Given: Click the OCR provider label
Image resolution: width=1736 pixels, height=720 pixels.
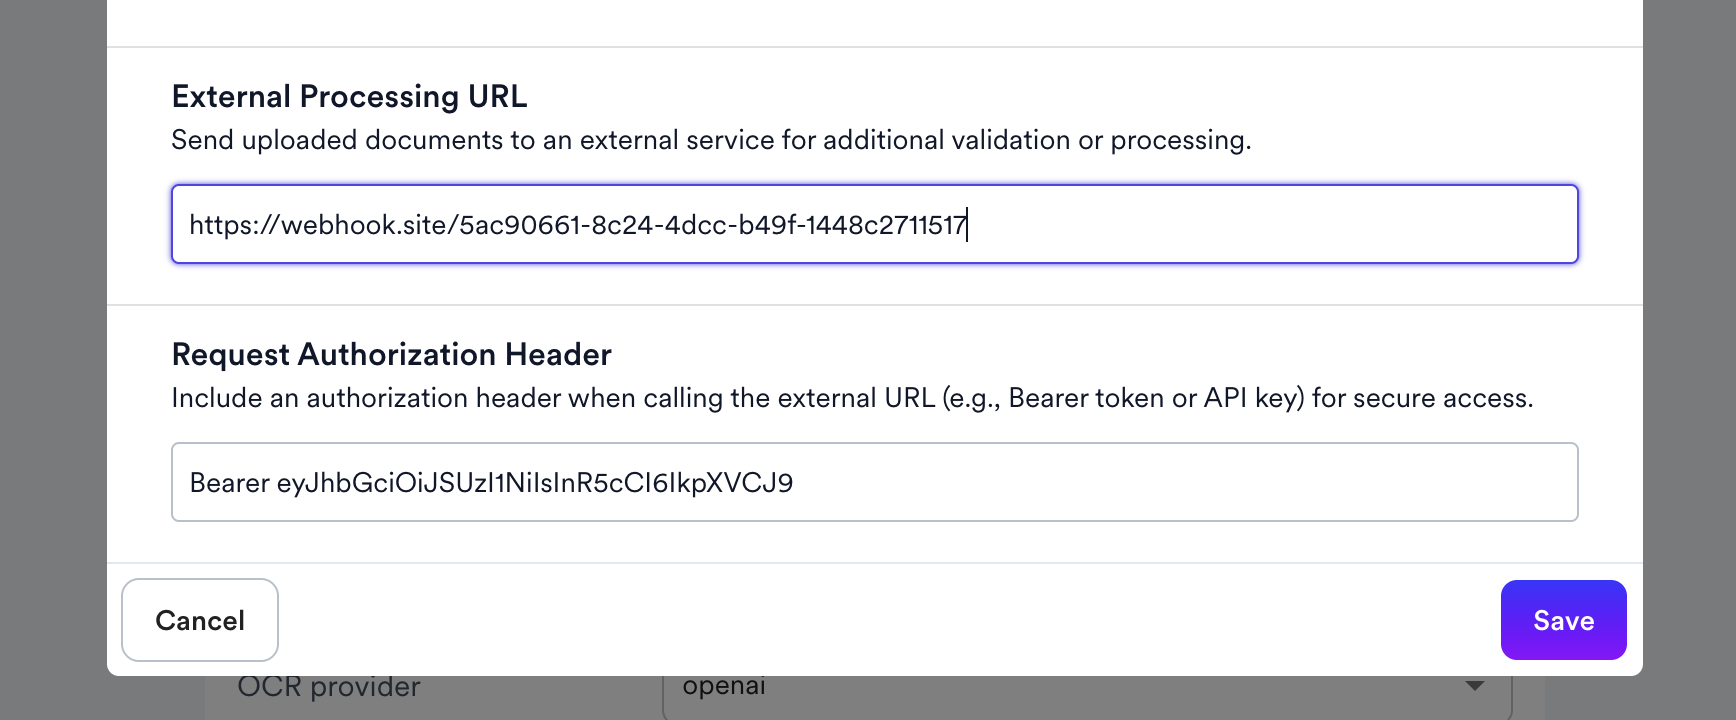Looking at the screenshot, I should tap(329, 688).
